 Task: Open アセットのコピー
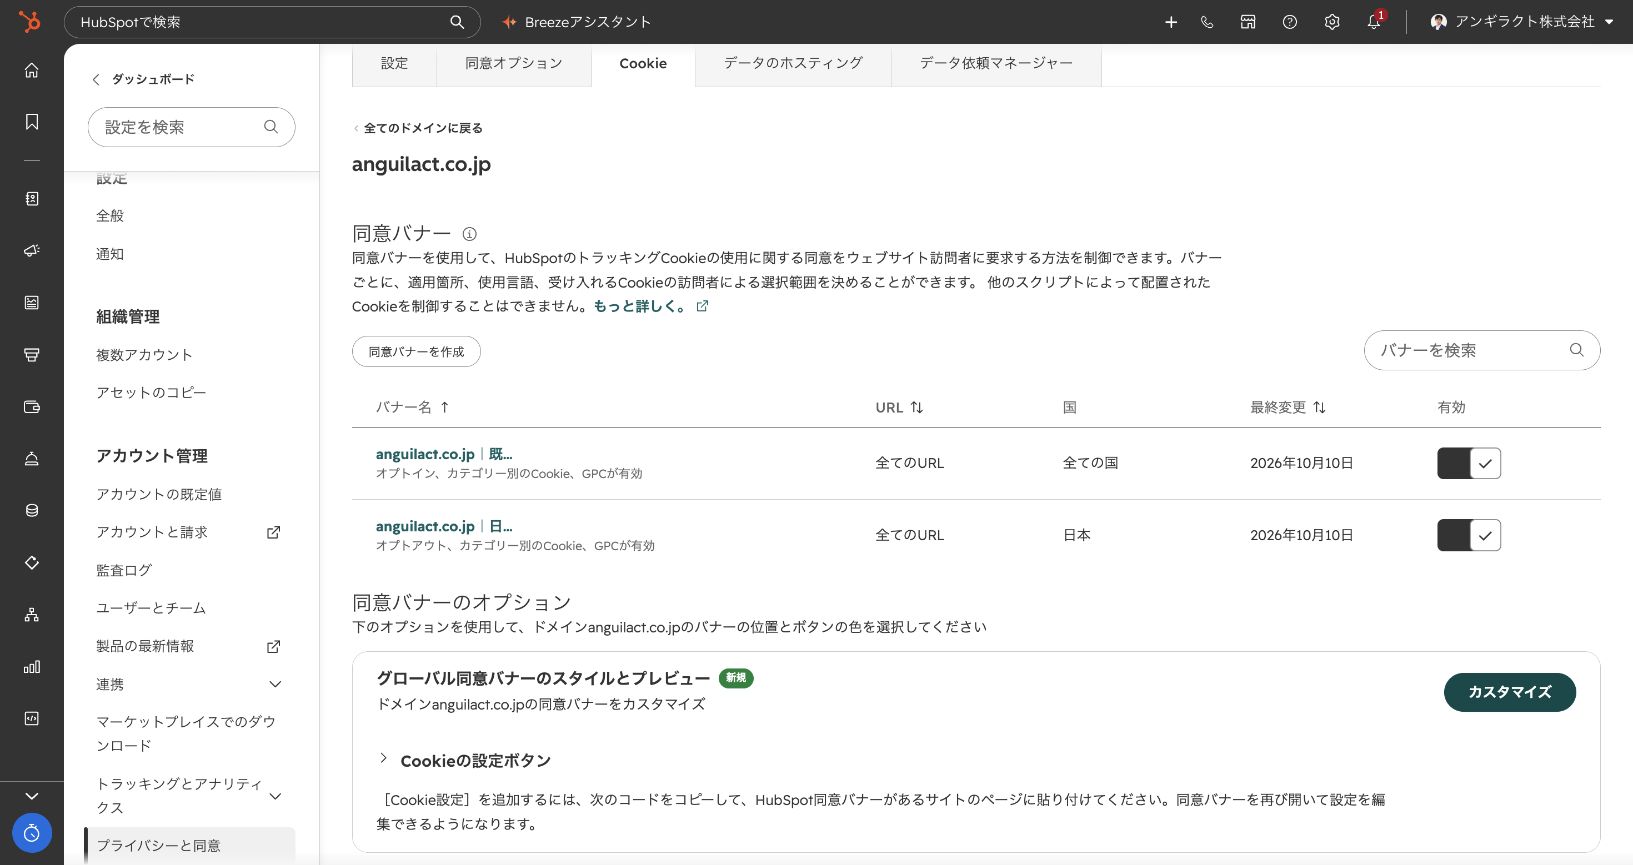point(151,393)
